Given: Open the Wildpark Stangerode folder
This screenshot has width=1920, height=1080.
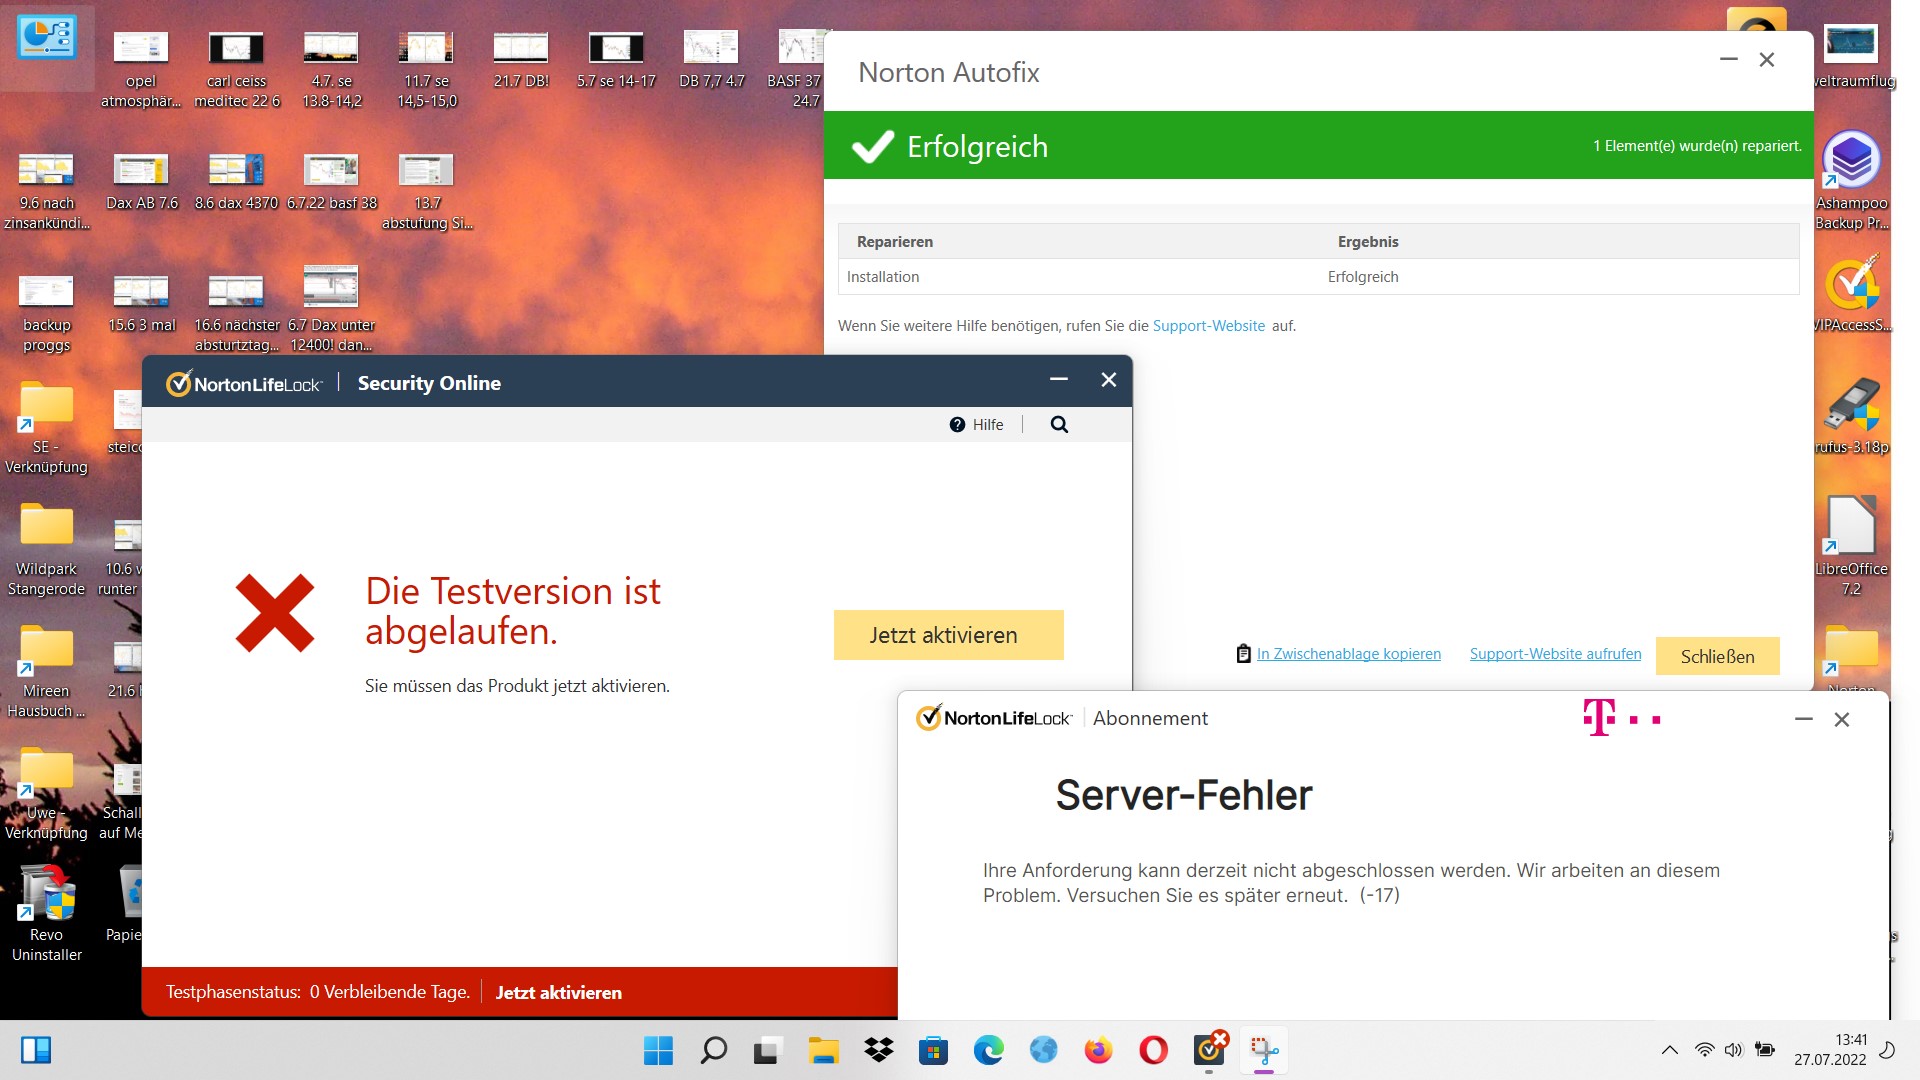Looking at the screenshot, I should (x=46, y=548).
